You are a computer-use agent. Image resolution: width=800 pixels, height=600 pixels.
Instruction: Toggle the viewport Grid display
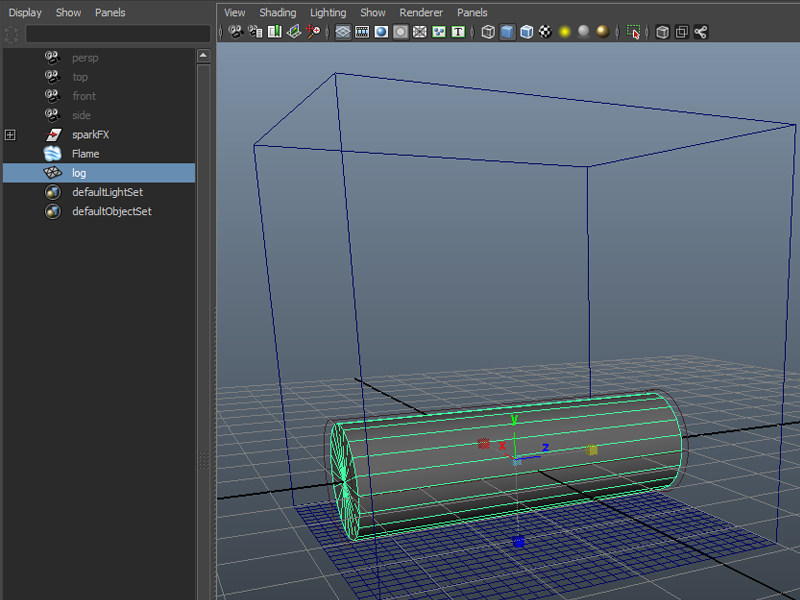(x=343, y=32)
